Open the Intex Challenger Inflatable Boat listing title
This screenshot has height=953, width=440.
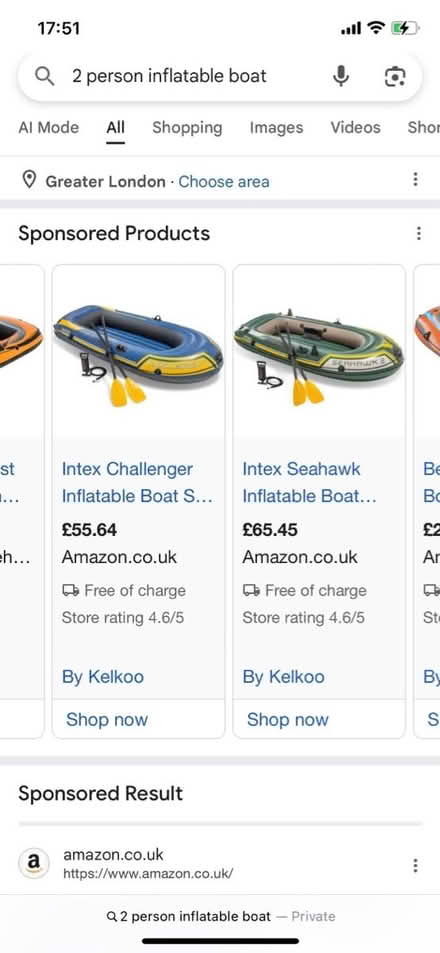[x=137, y=483]
